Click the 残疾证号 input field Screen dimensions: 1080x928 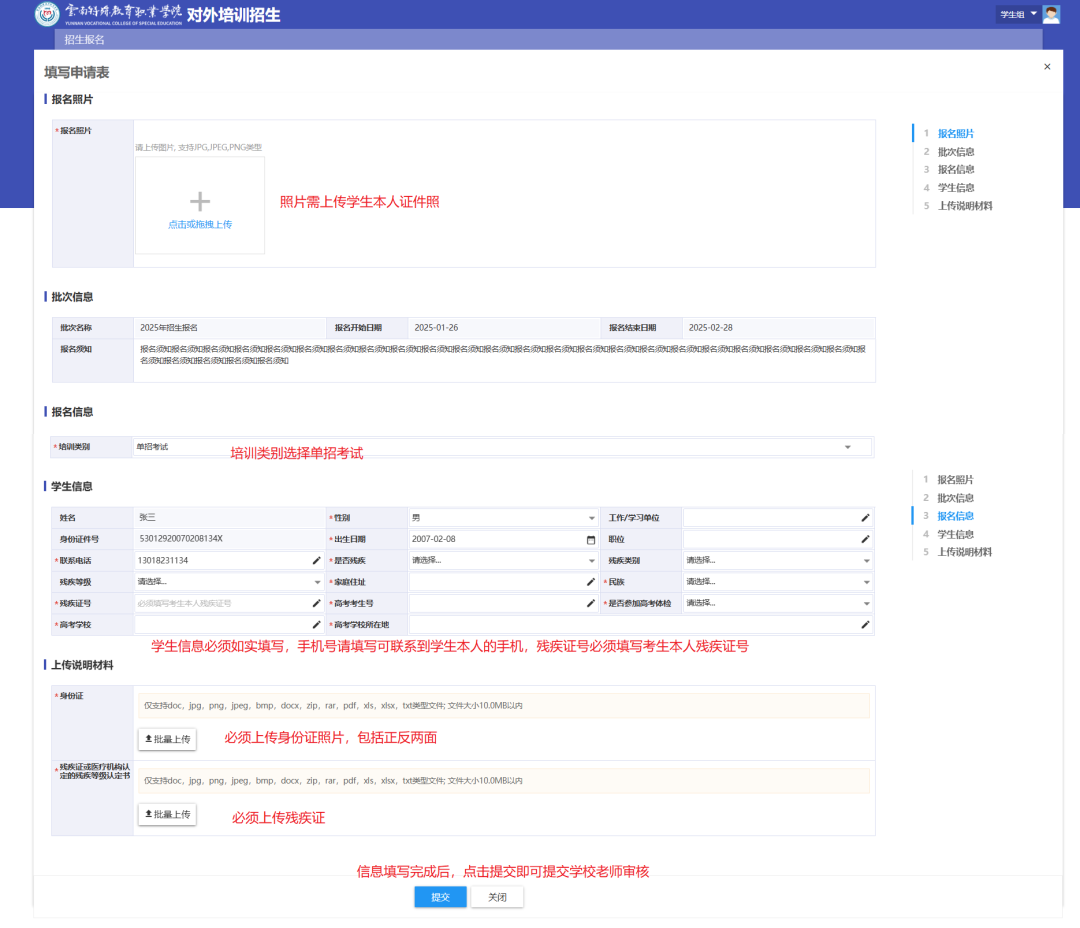[x=220, y=603]
